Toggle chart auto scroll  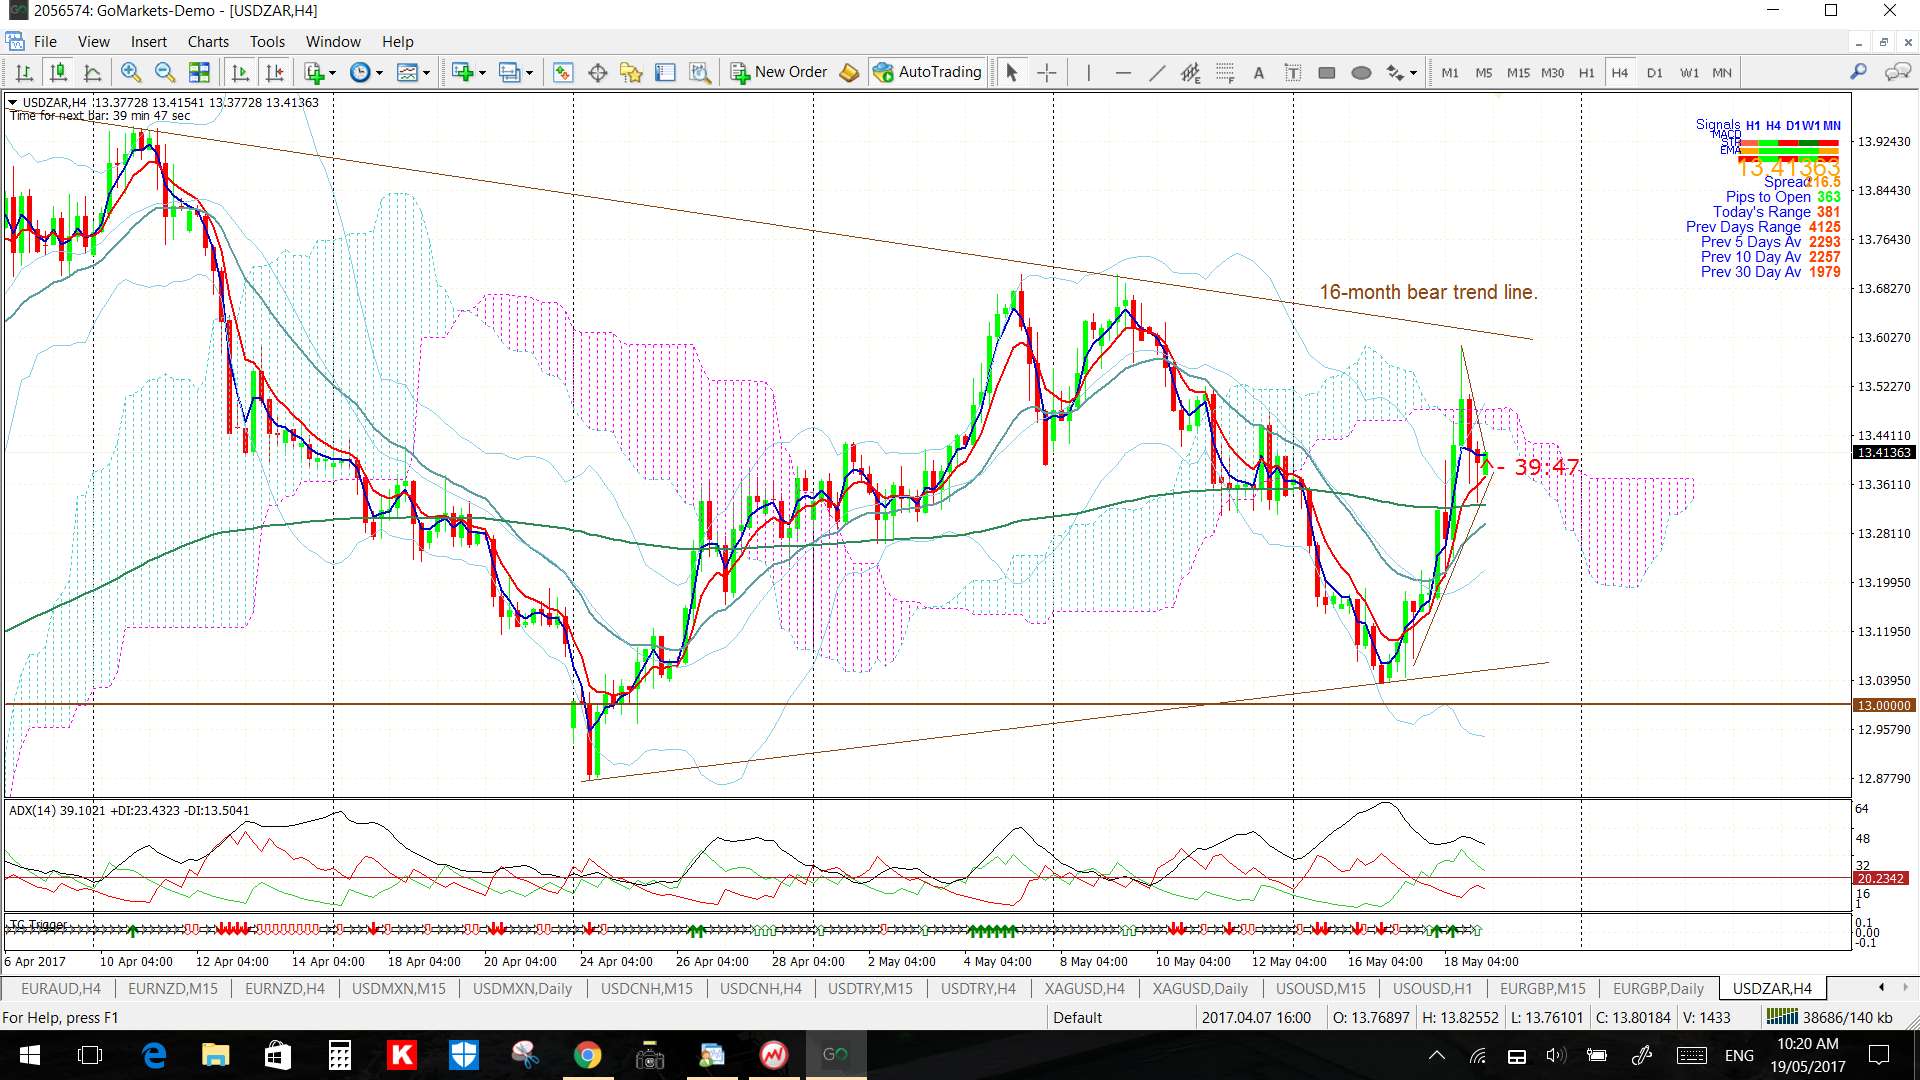pyautogui.click(x=240, y=72)
